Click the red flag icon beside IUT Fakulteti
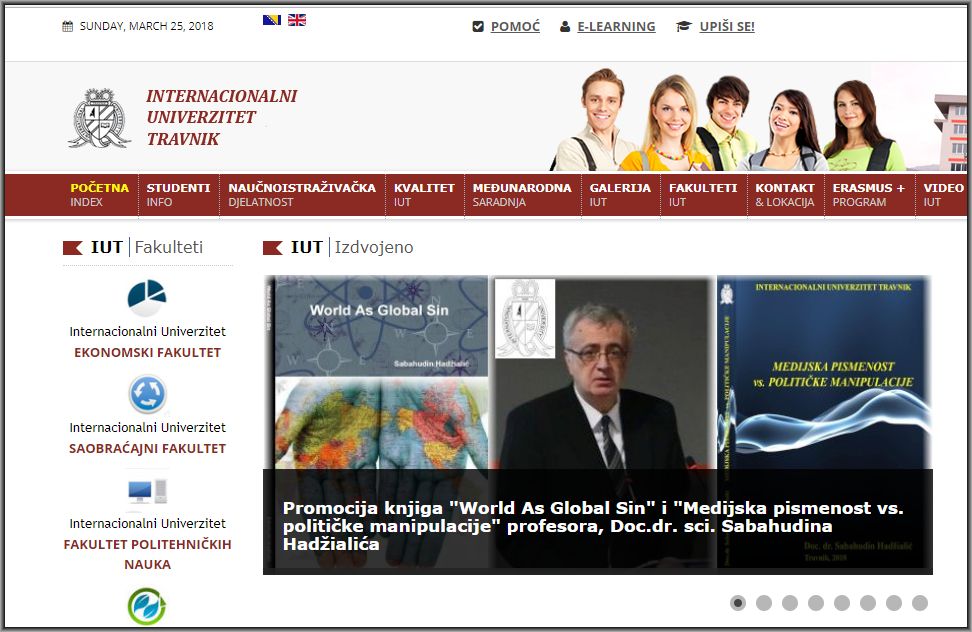The width and height of the screenshot is (972, 632). pyautogui.click(x=73, y=248)
